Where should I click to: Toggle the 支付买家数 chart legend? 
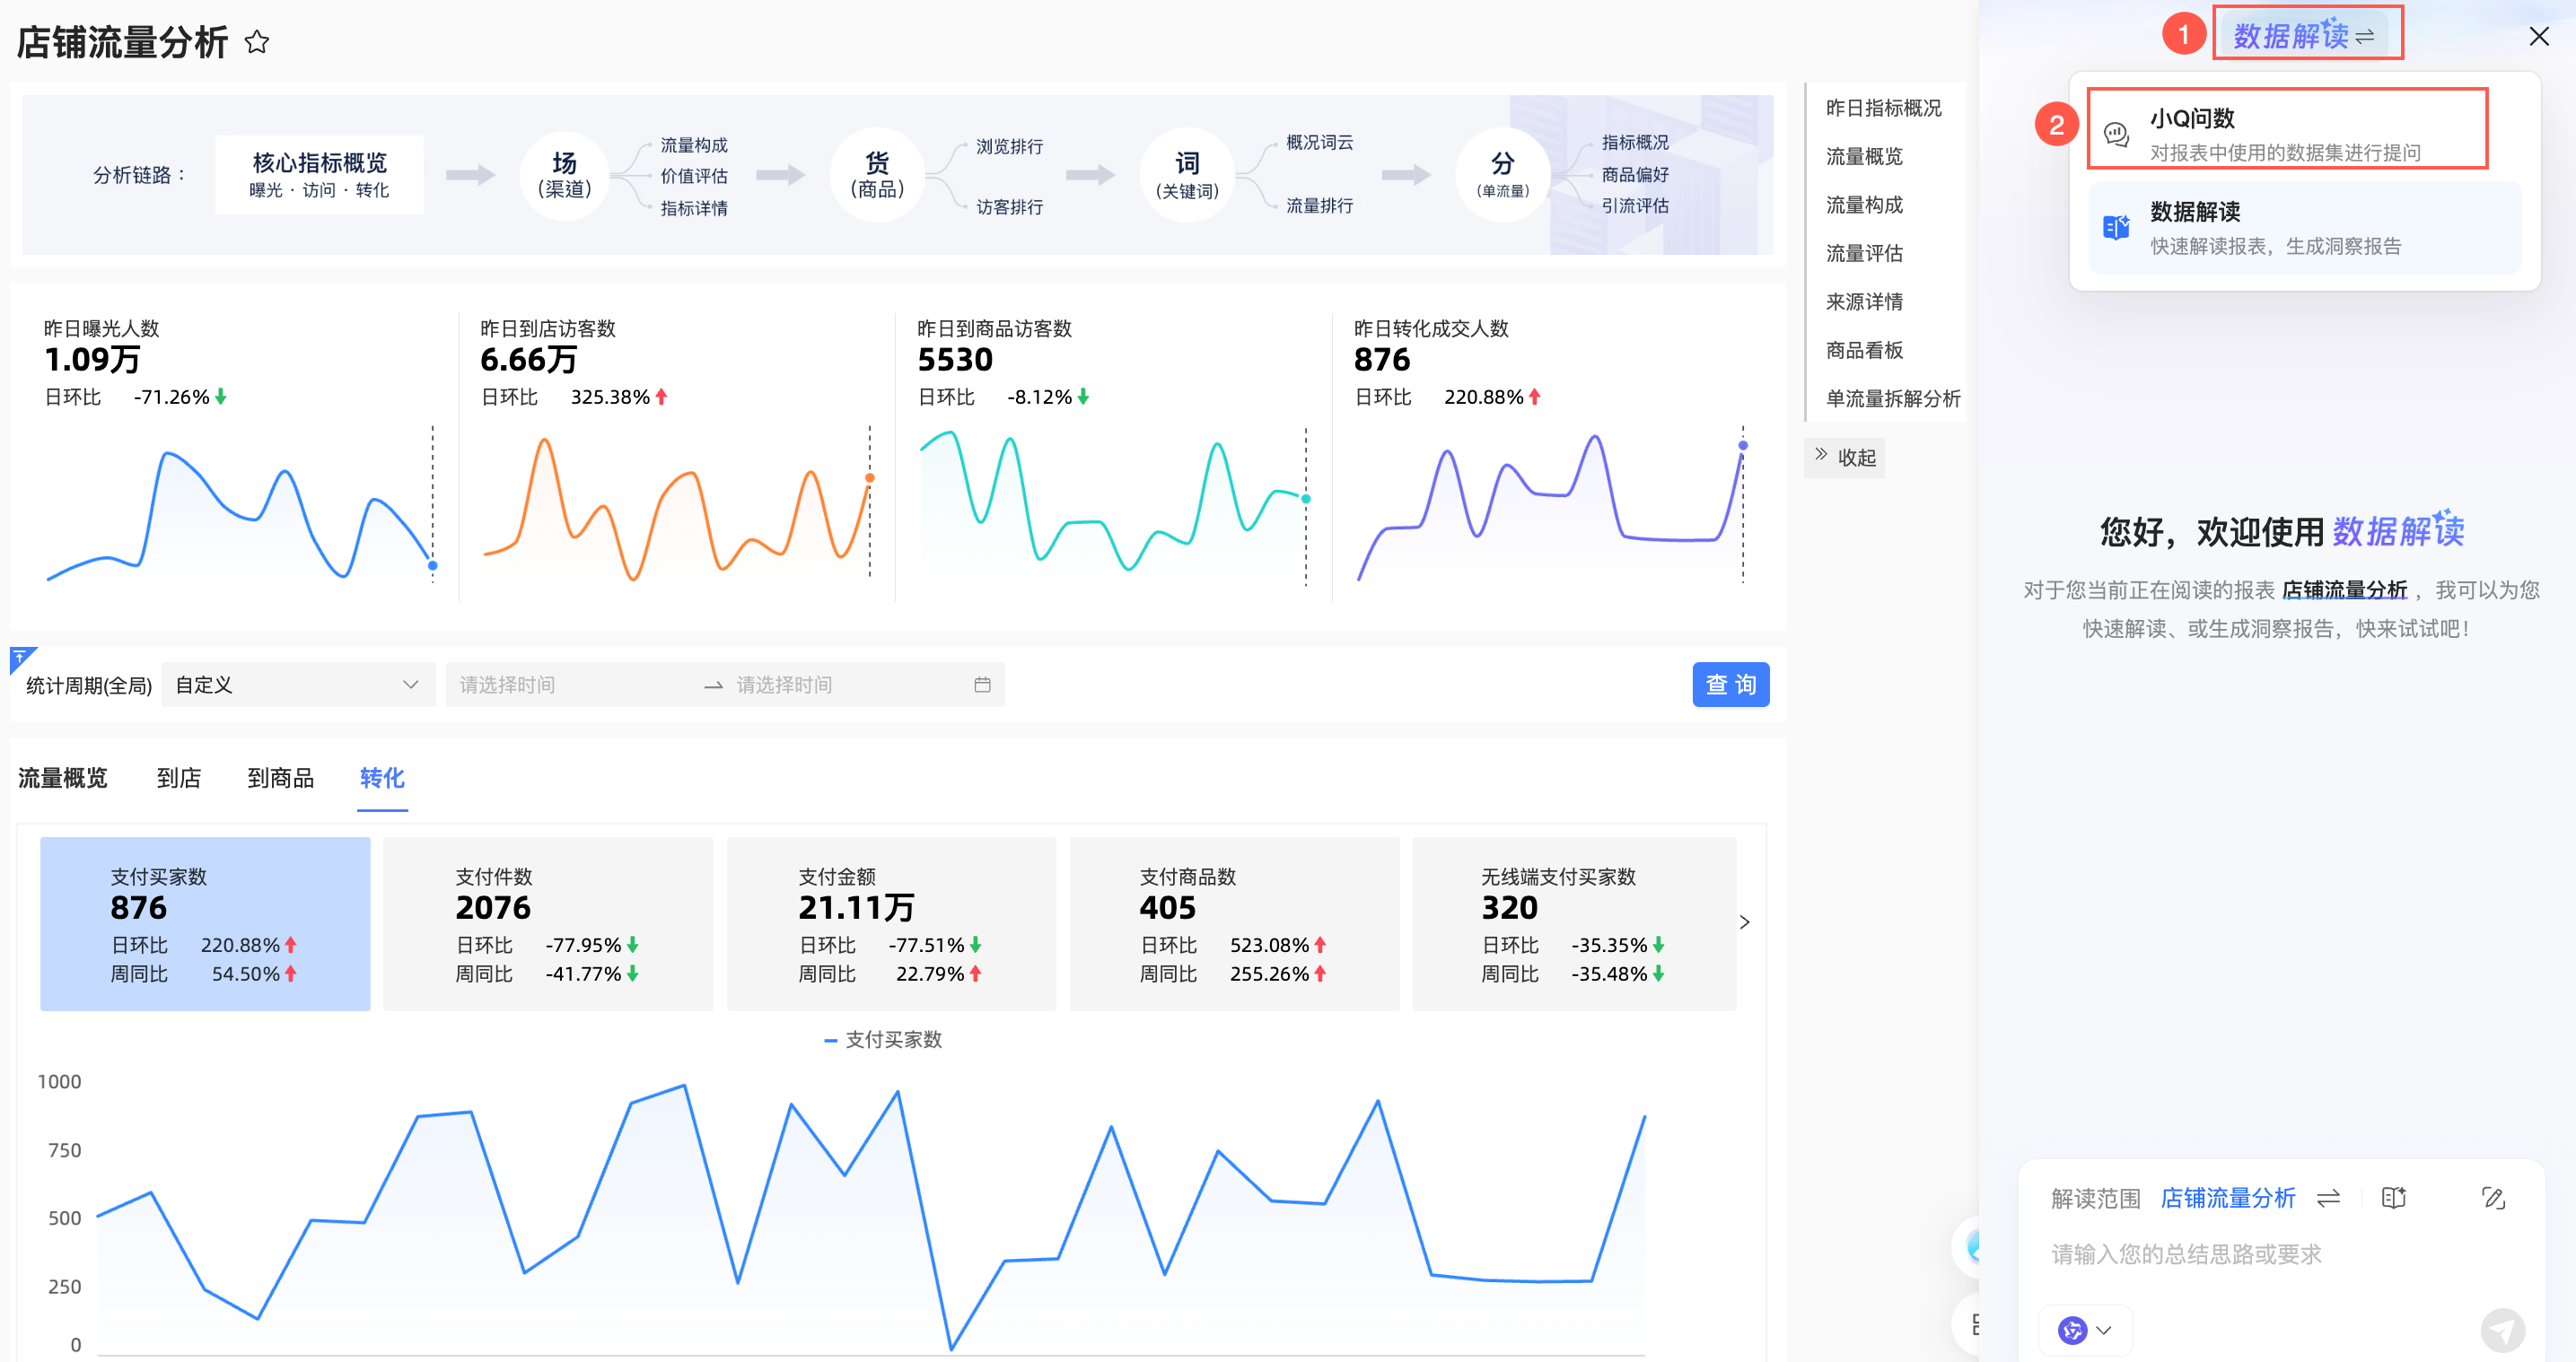tap(883, 1040)
